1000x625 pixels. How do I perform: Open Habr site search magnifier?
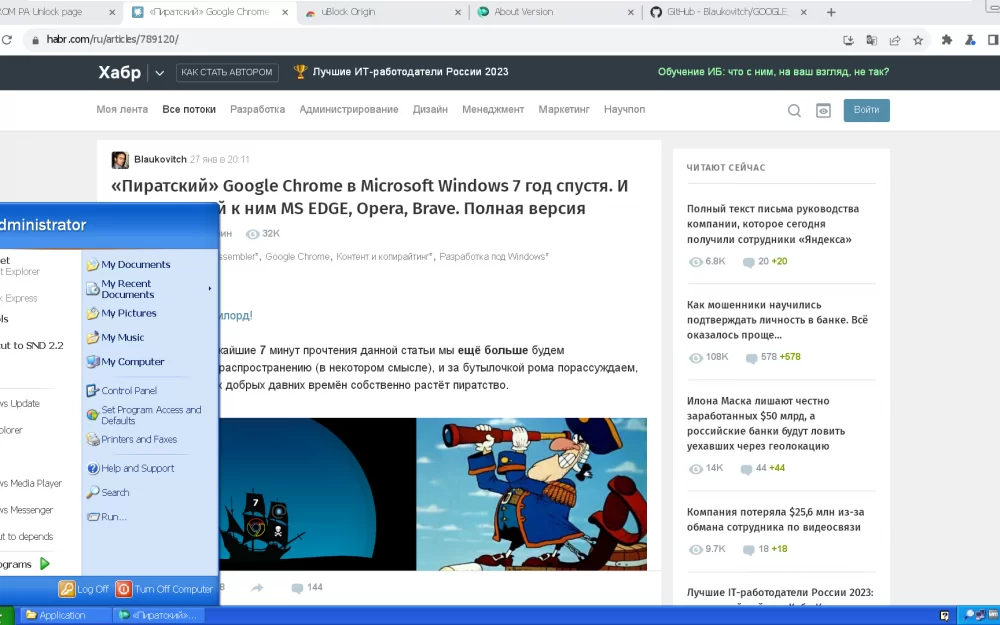794,110
